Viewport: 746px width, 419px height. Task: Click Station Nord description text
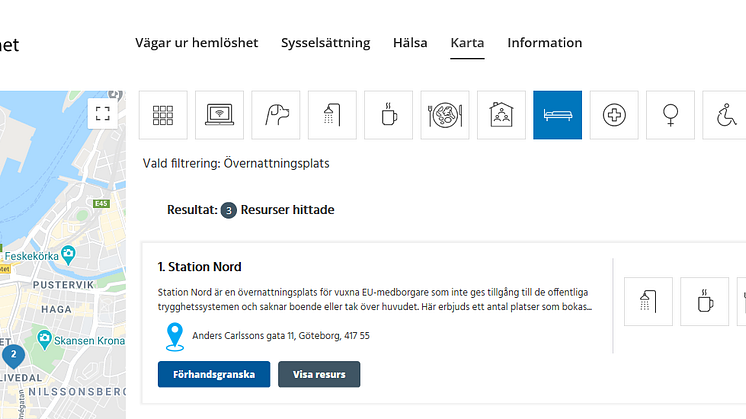click(375, 300)
